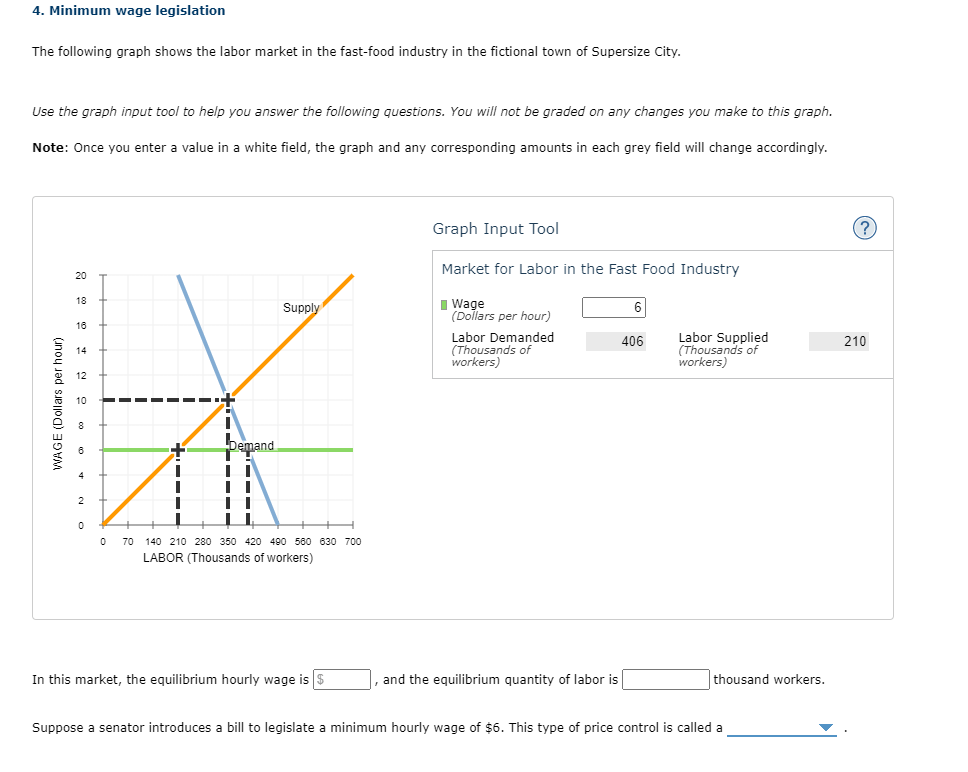Click the green wage legend swatch
The height and width of the screenshot is (772, 968).
(444, 304)
